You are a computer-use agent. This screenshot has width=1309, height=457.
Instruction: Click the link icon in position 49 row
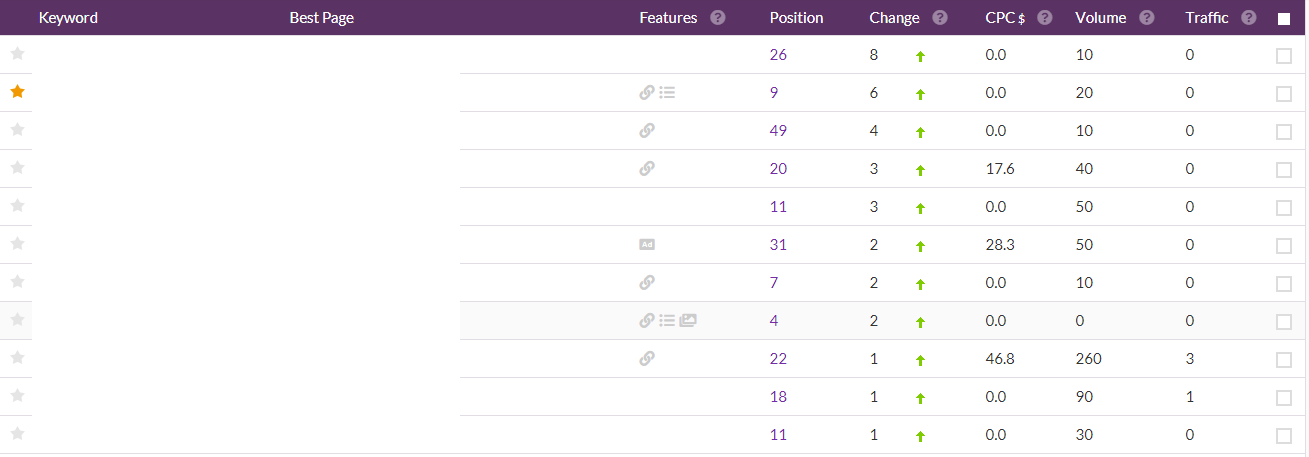point(647,131)
